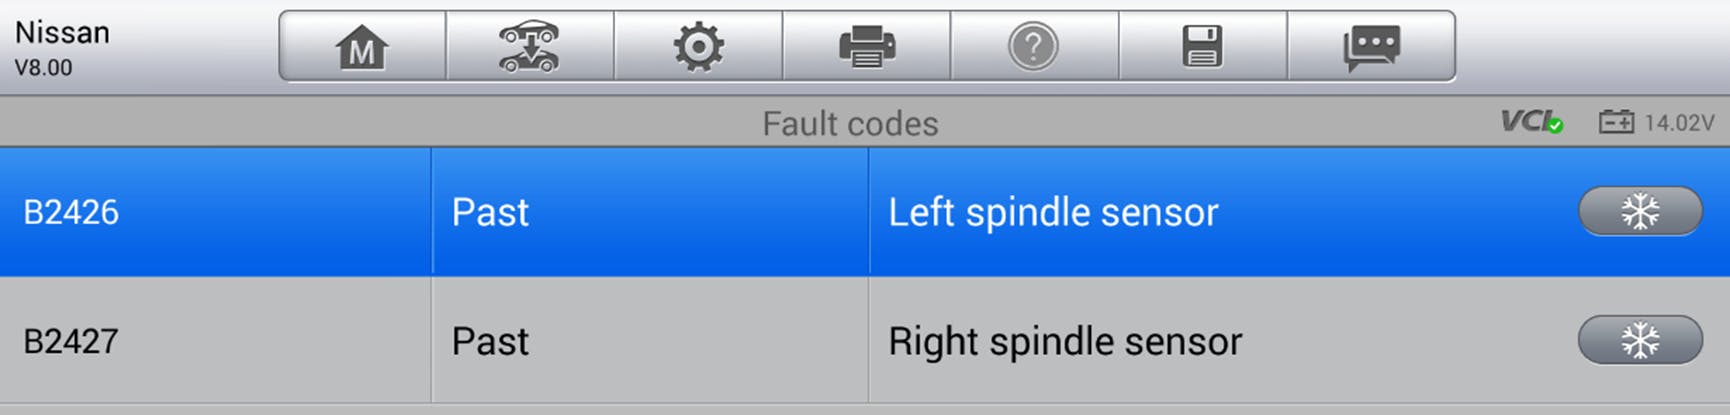This screenshot has height=415, width=1730.
Task: Check the VCI connection status icon
Action: point(1531,123)
